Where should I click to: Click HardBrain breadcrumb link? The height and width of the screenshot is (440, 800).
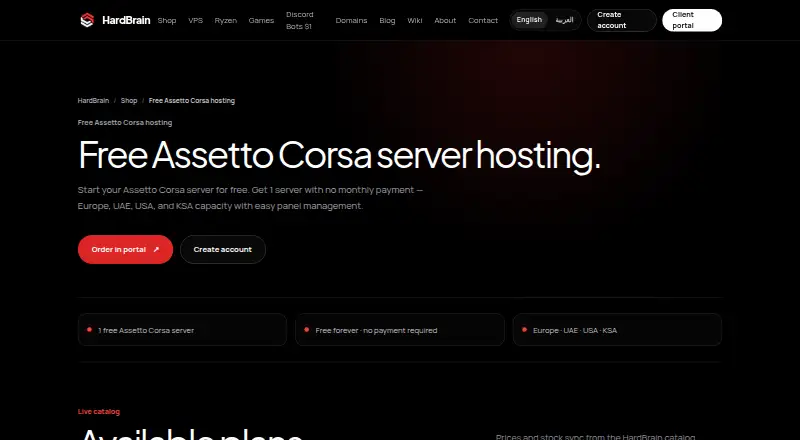tap(93, 101)
